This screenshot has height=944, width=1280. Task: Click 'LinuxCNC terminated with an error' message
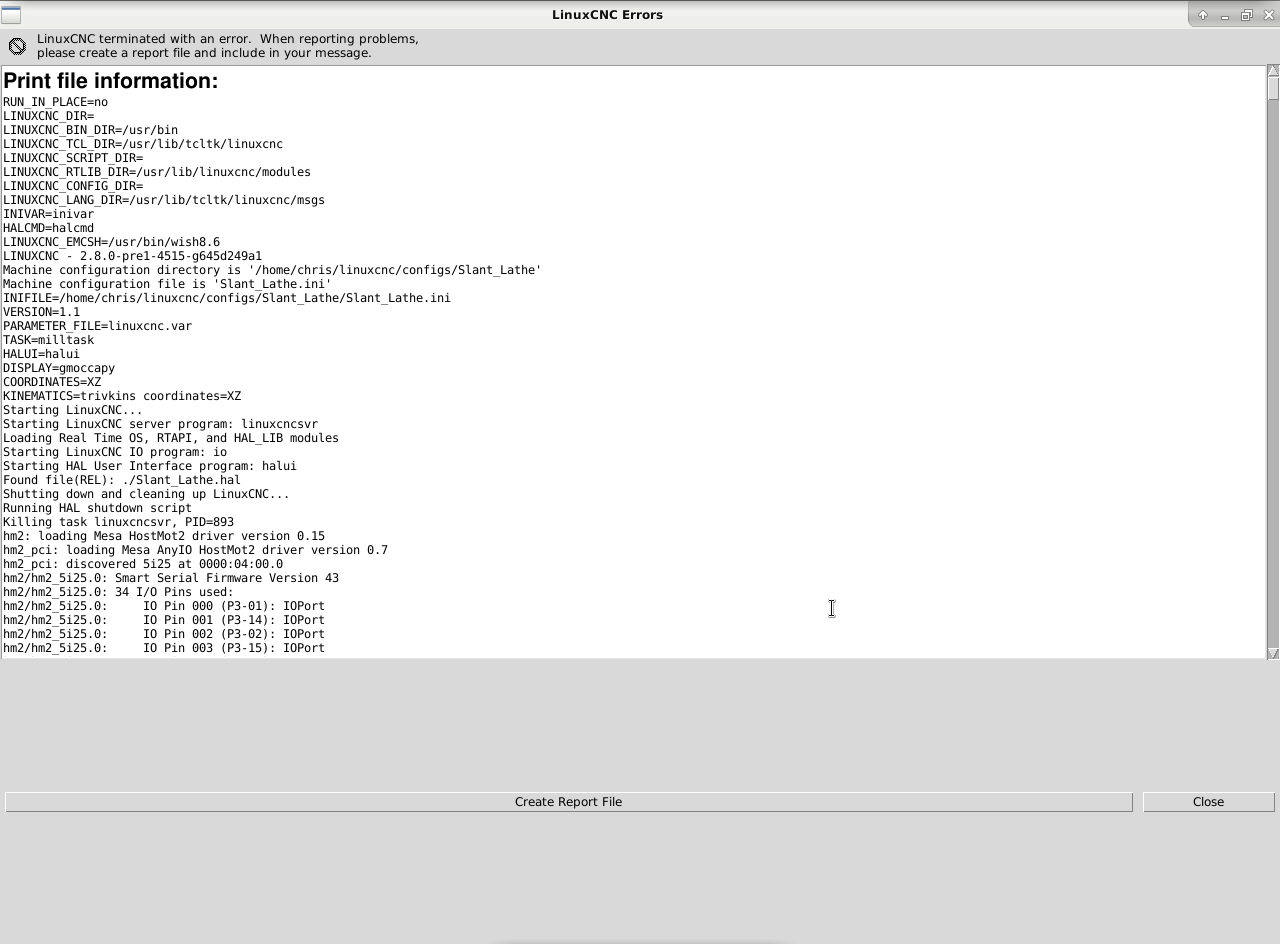tap(228, 46)
